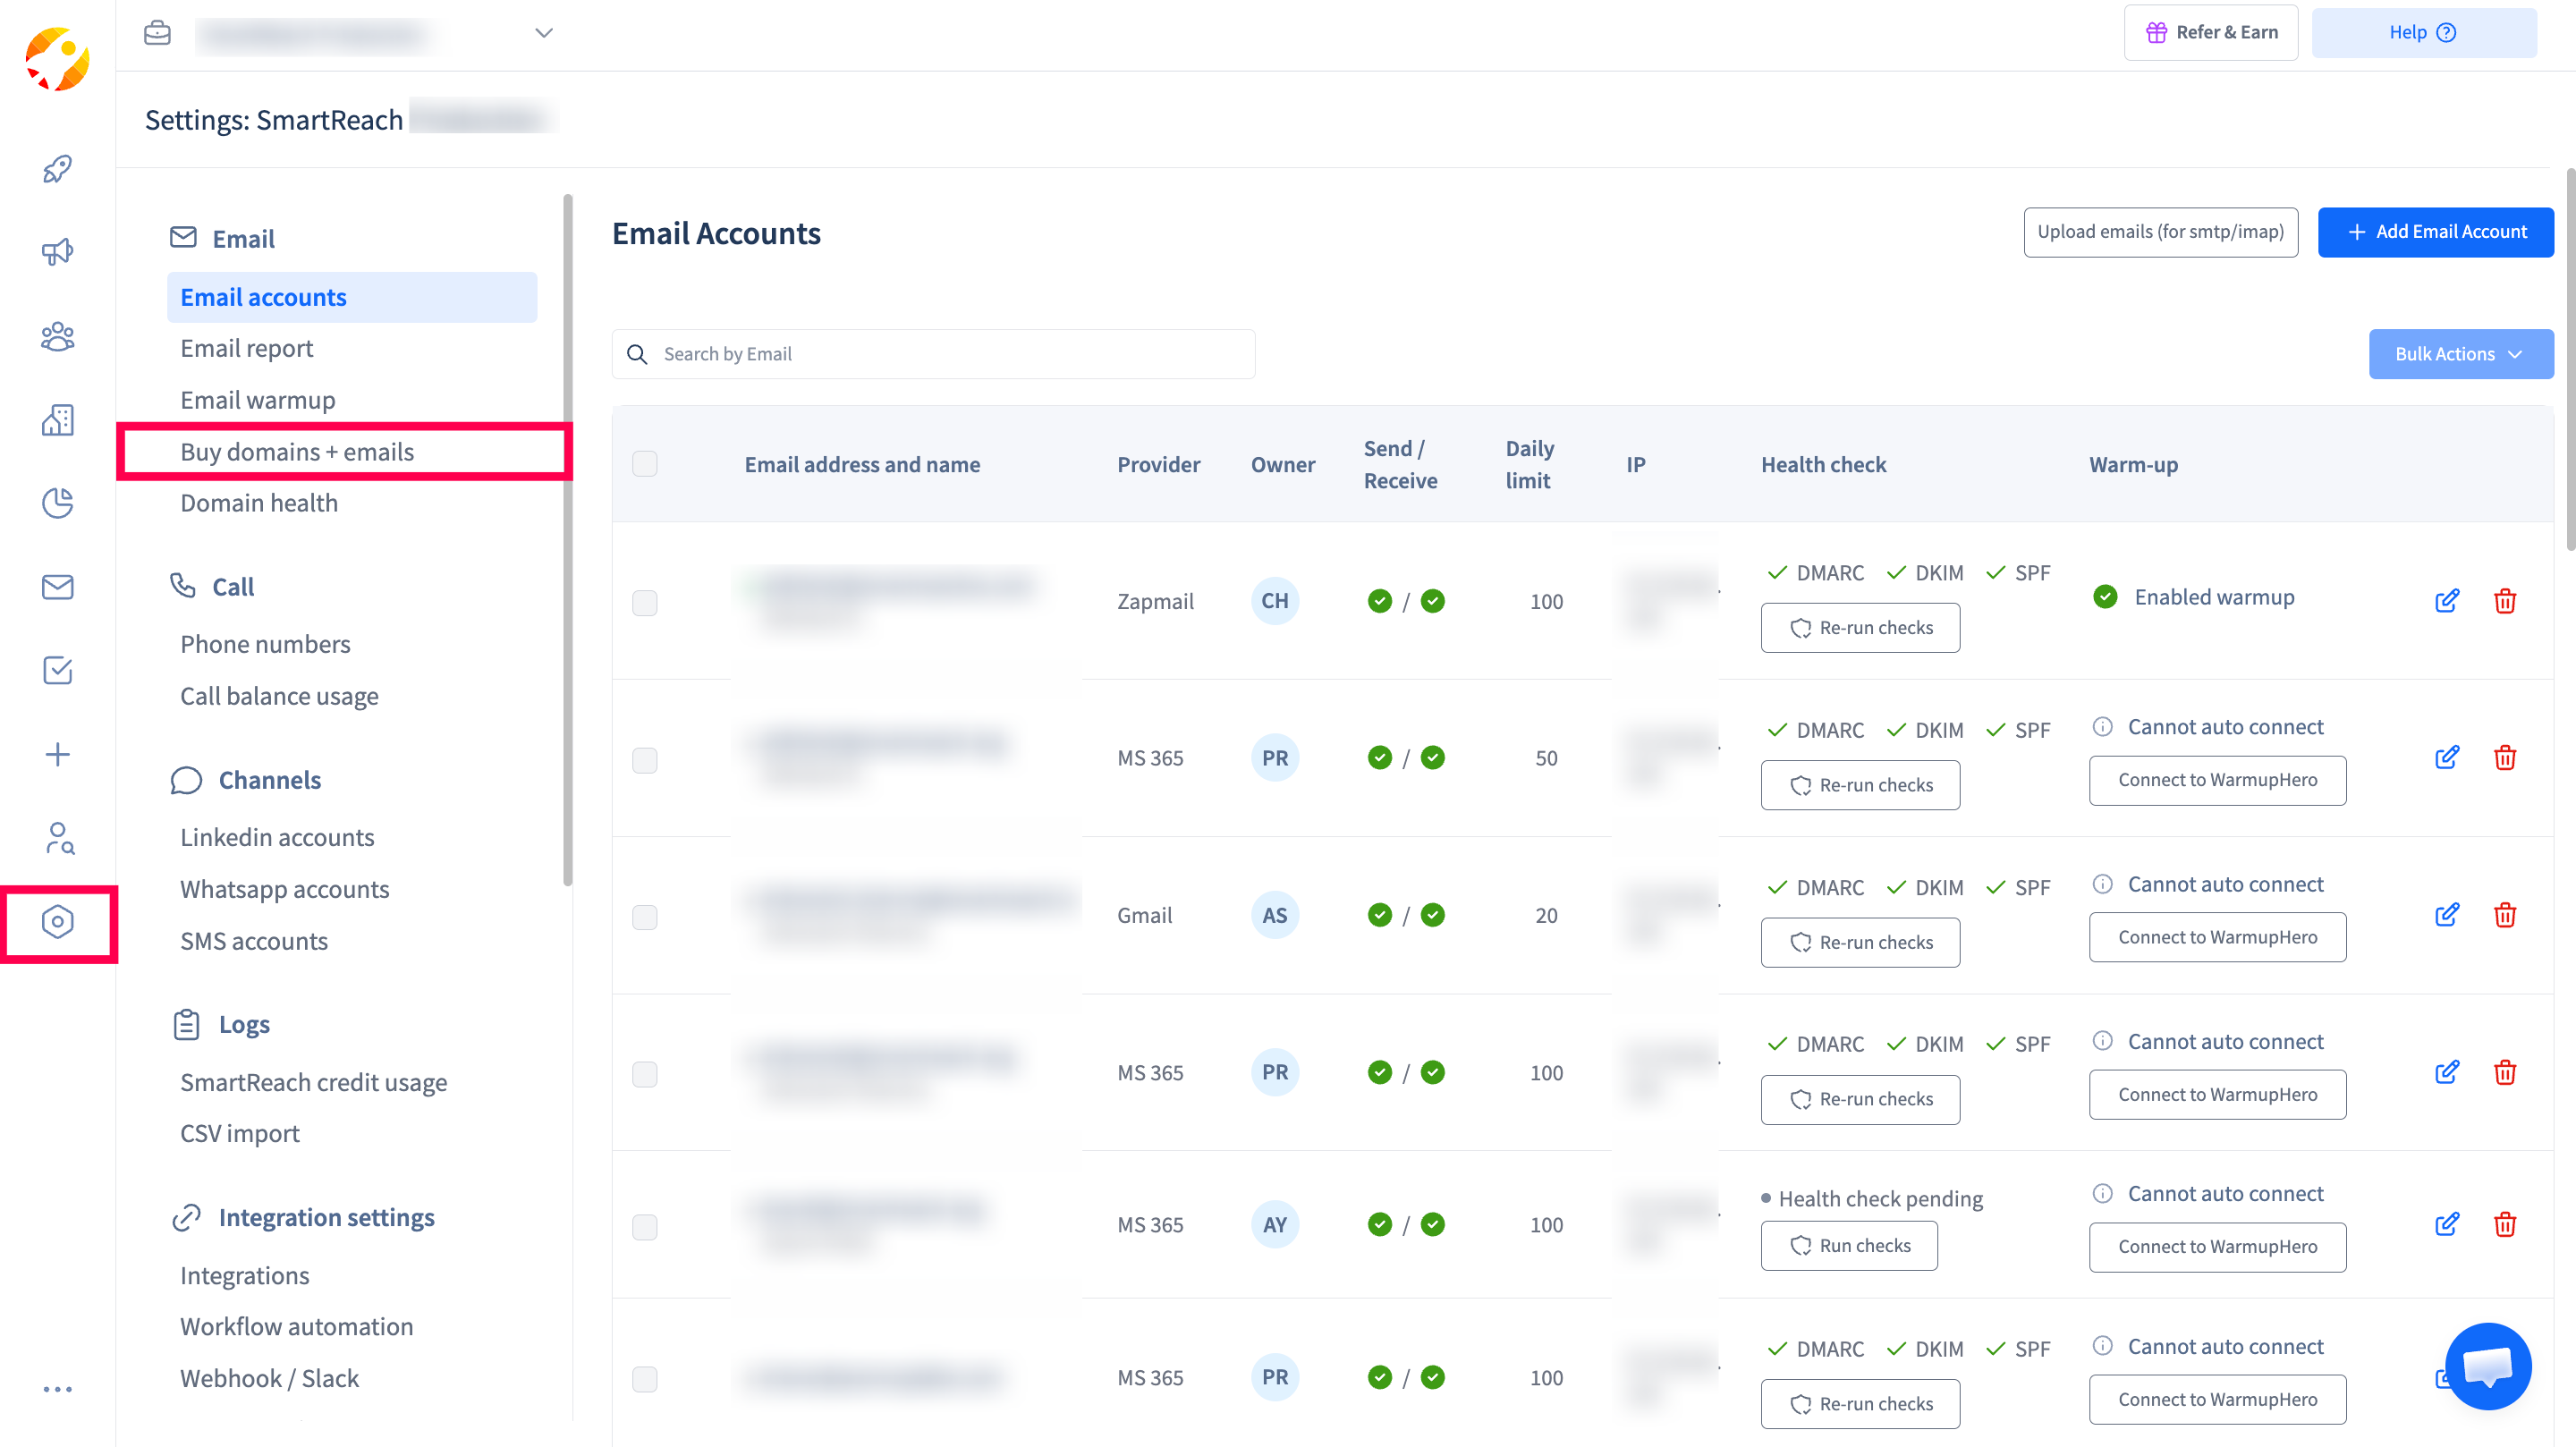Open the megaphone campaigns icon
Screen dimensions: 2576x1447
pos(57,252)
